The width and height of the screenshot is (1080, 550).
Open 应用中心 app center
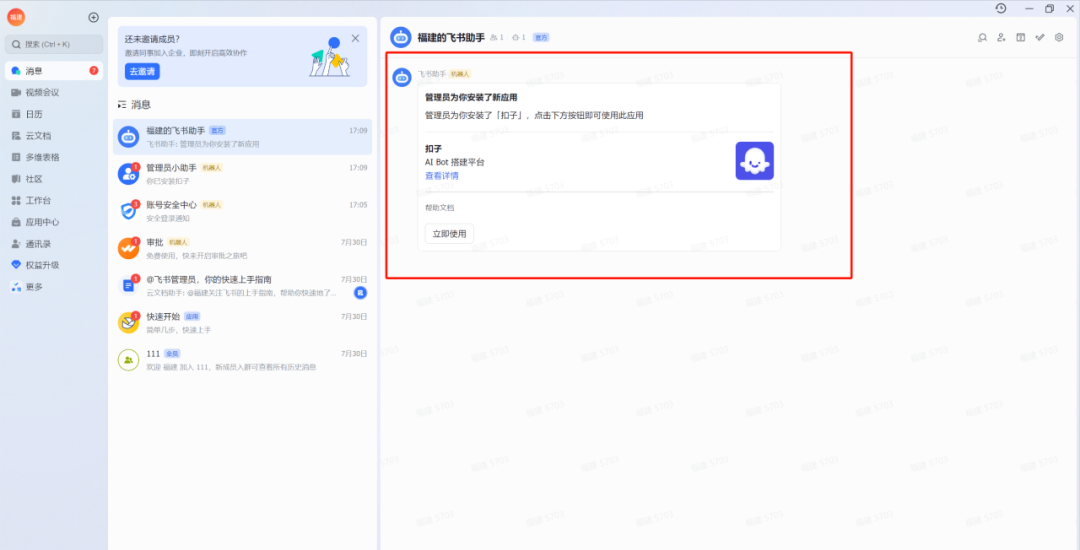tap(41, 222)
